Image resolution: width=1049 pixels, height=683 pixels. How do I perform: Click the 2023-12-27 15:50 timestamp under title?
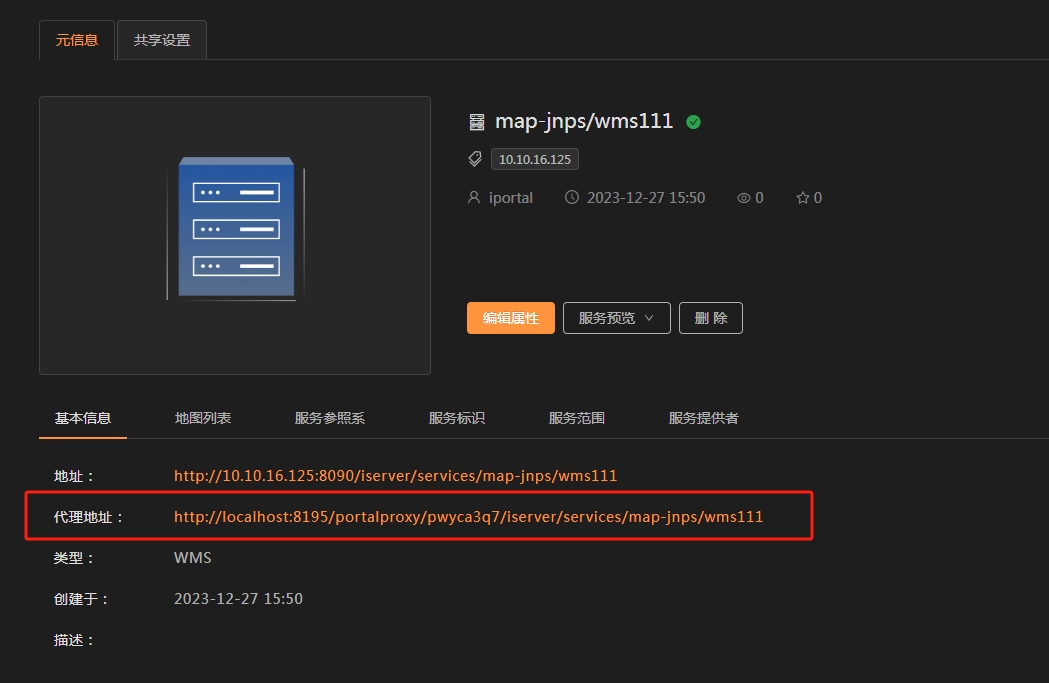click(x=646, y=198)
